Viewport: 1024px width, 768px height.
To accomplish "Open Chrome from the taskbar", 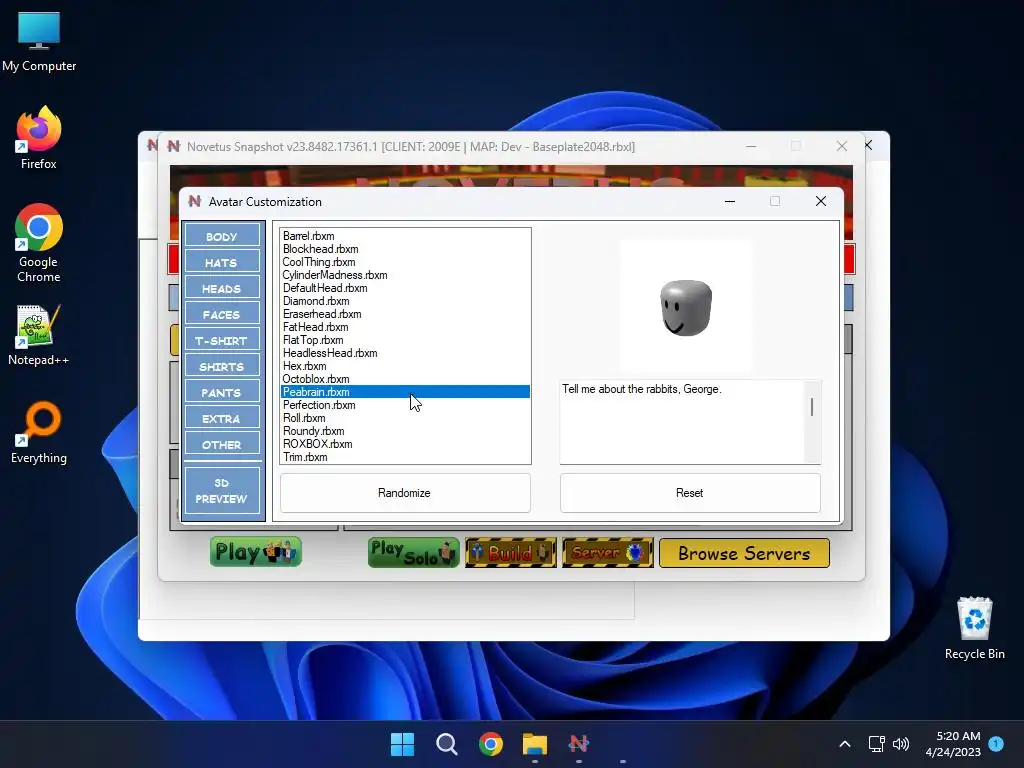I will point(491,744).
